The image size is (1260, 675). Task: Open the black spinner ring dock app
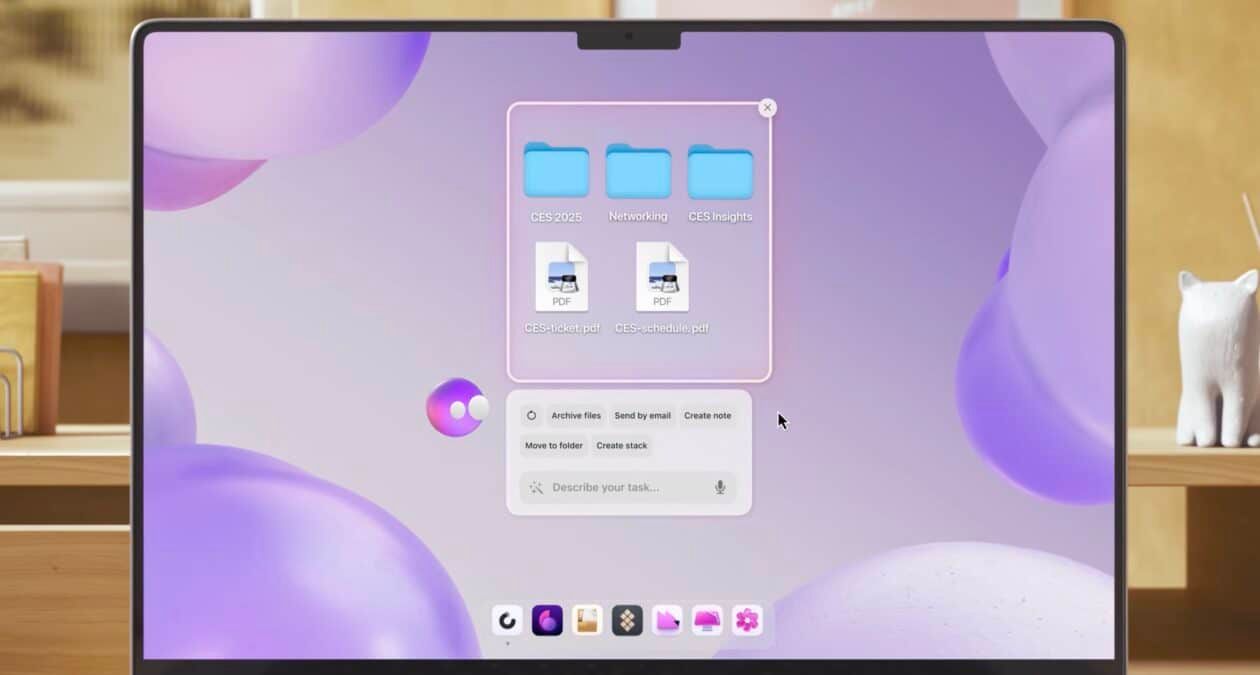point(507,620)
